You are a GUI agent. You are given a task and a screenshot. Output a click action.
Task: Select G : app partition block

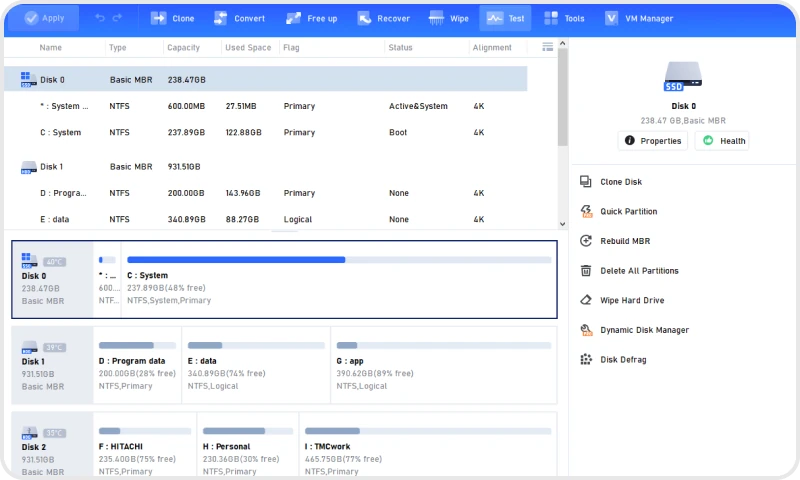[443, 365]
